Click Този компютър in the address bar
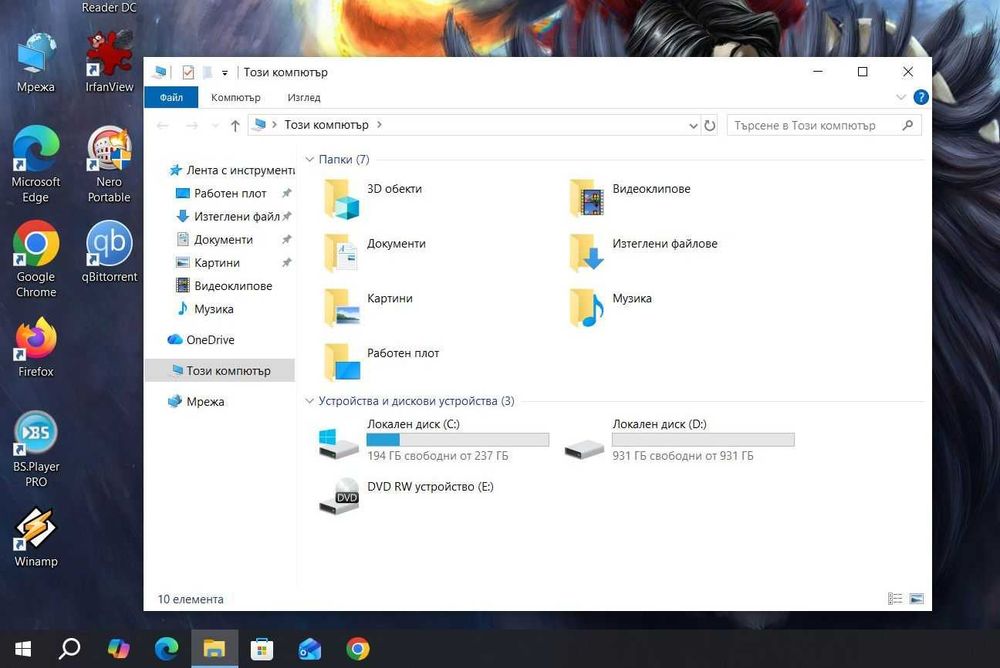 327,125
